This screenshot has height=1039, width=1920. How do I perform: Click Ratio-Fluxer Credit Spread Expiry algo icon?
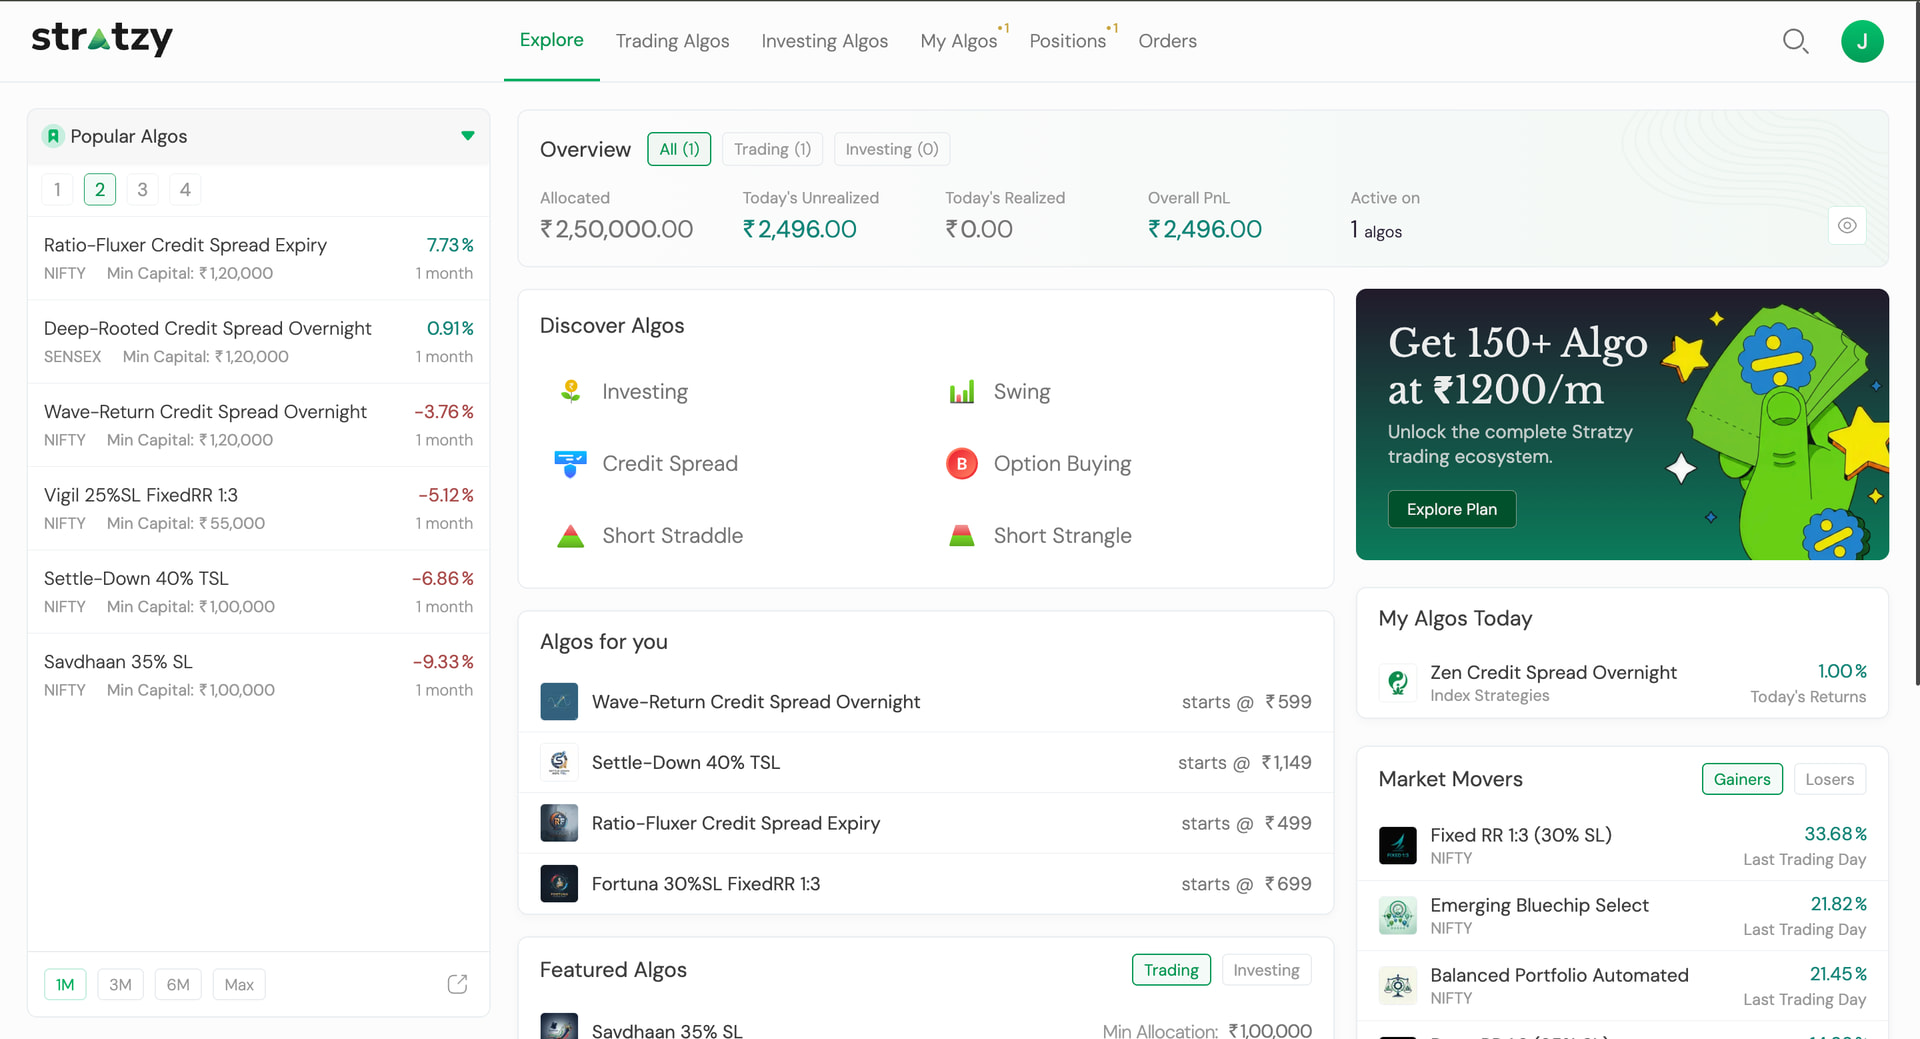click(559, 823)
